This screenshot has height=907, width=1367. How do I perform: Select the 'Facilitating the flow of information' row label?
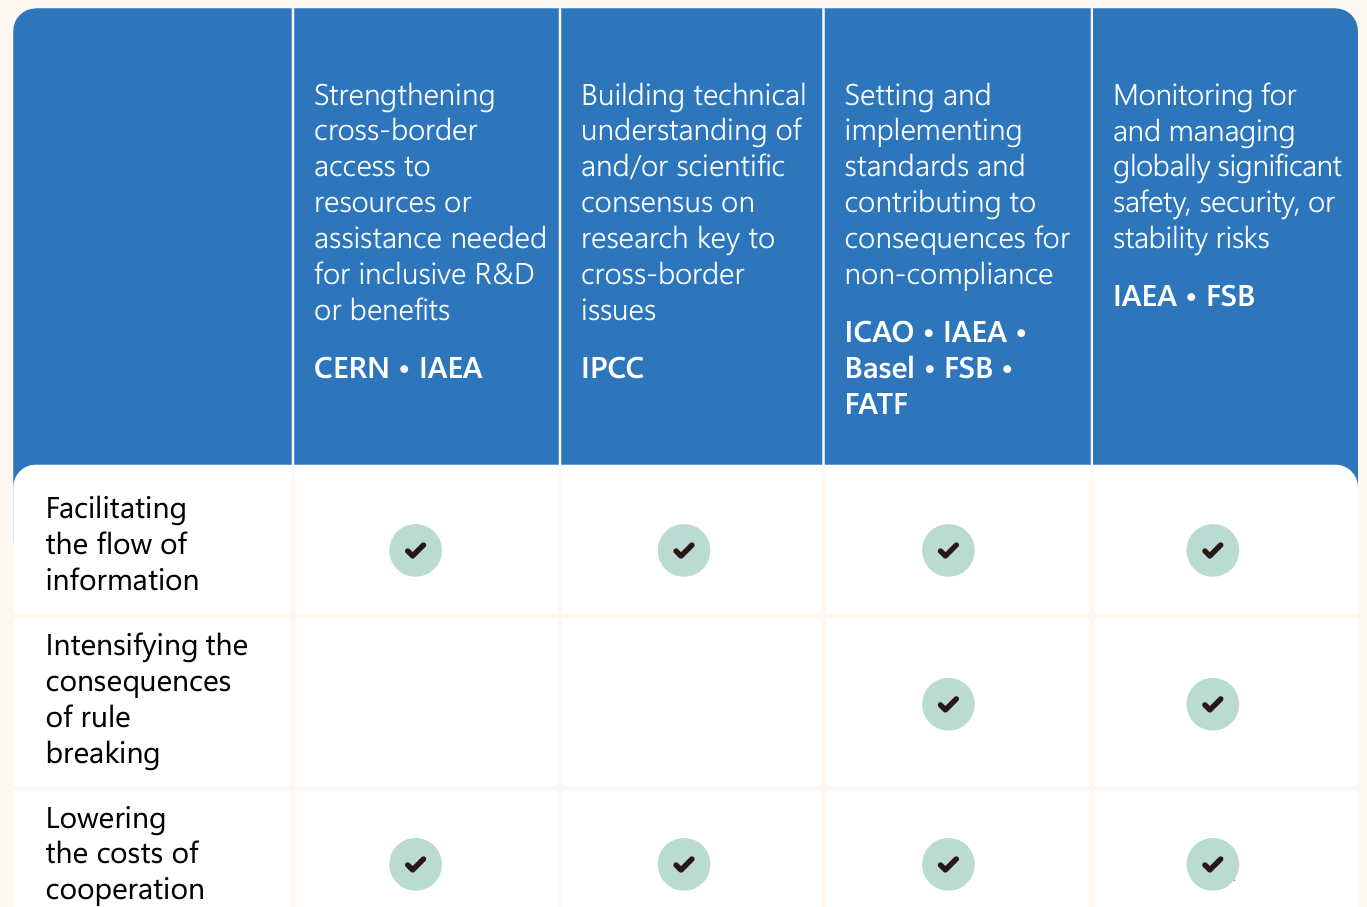pyautogui.click(x=122, y=544)
